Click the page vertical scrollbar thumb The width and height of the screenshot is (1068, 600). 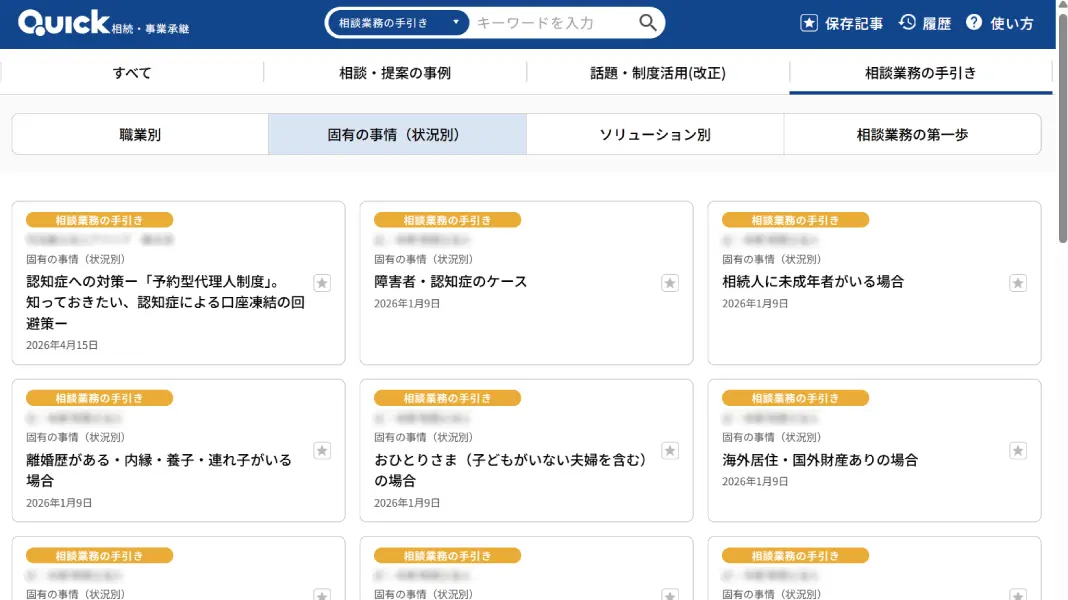[1063, 126]
